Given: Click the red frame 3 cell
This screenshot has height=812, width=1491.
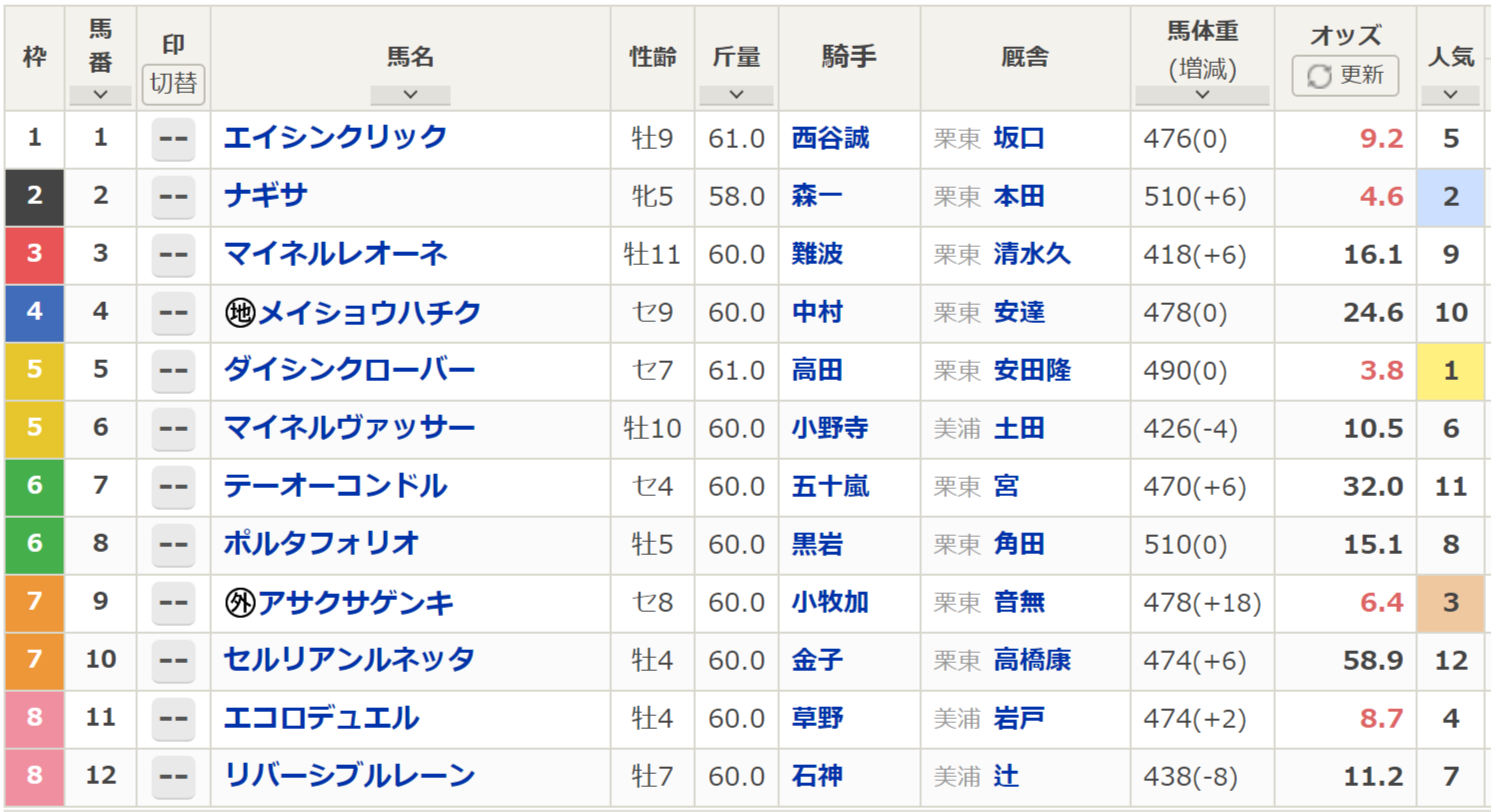Looking at the screenshot, I should [35, 255].
